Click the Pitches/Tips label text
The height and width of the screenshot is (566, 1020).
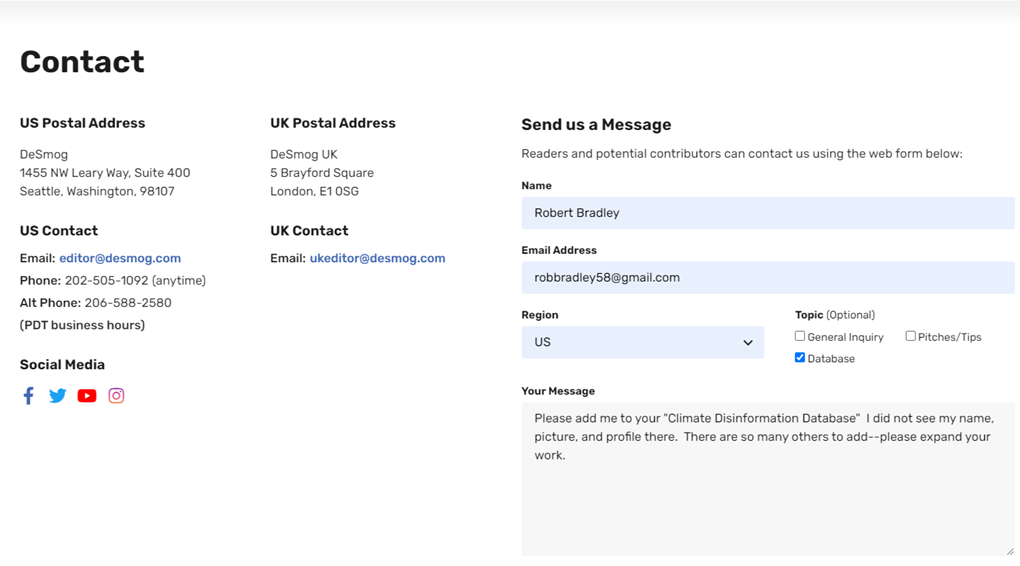point(949,337)
